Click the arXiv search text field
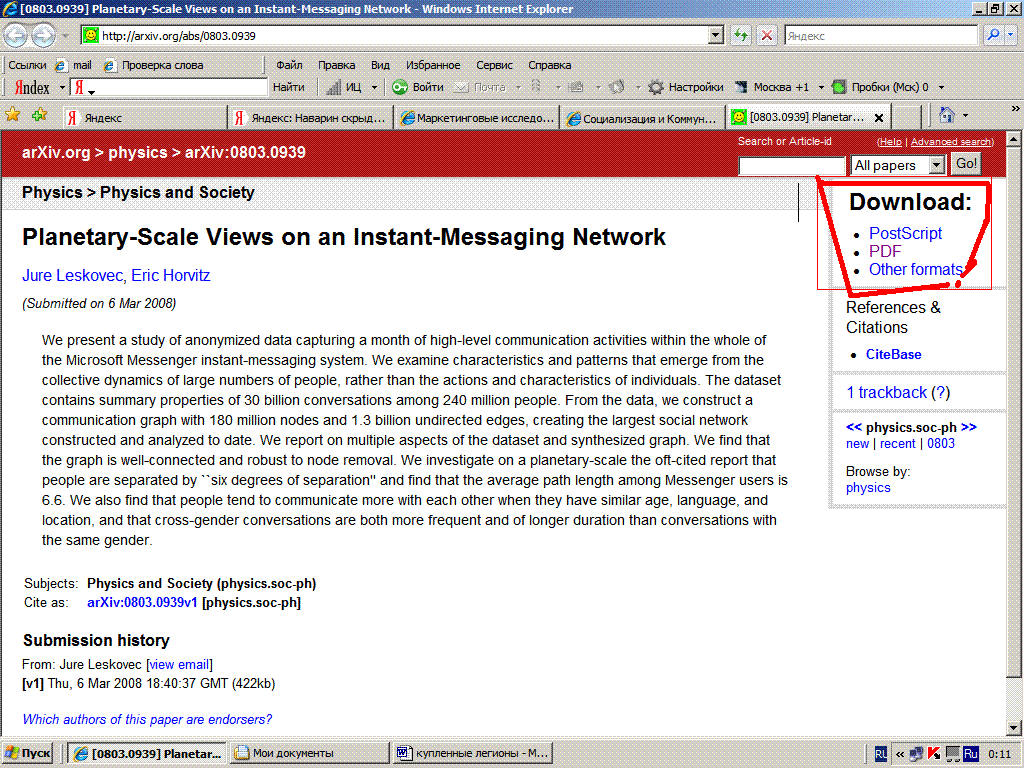The image size is (1024, 768). (792, 165)
